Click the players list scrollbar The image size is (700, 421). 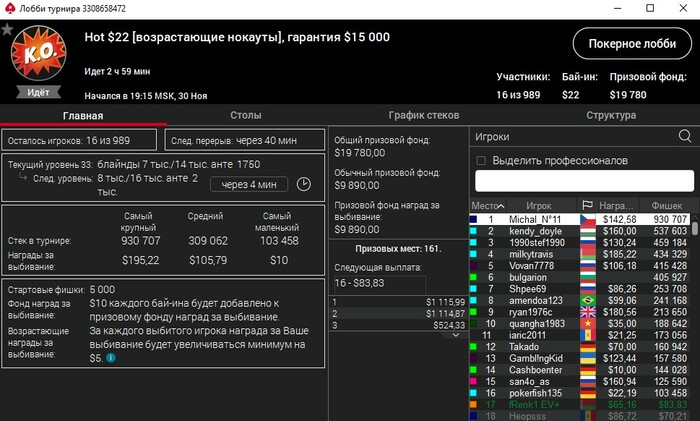695,228
